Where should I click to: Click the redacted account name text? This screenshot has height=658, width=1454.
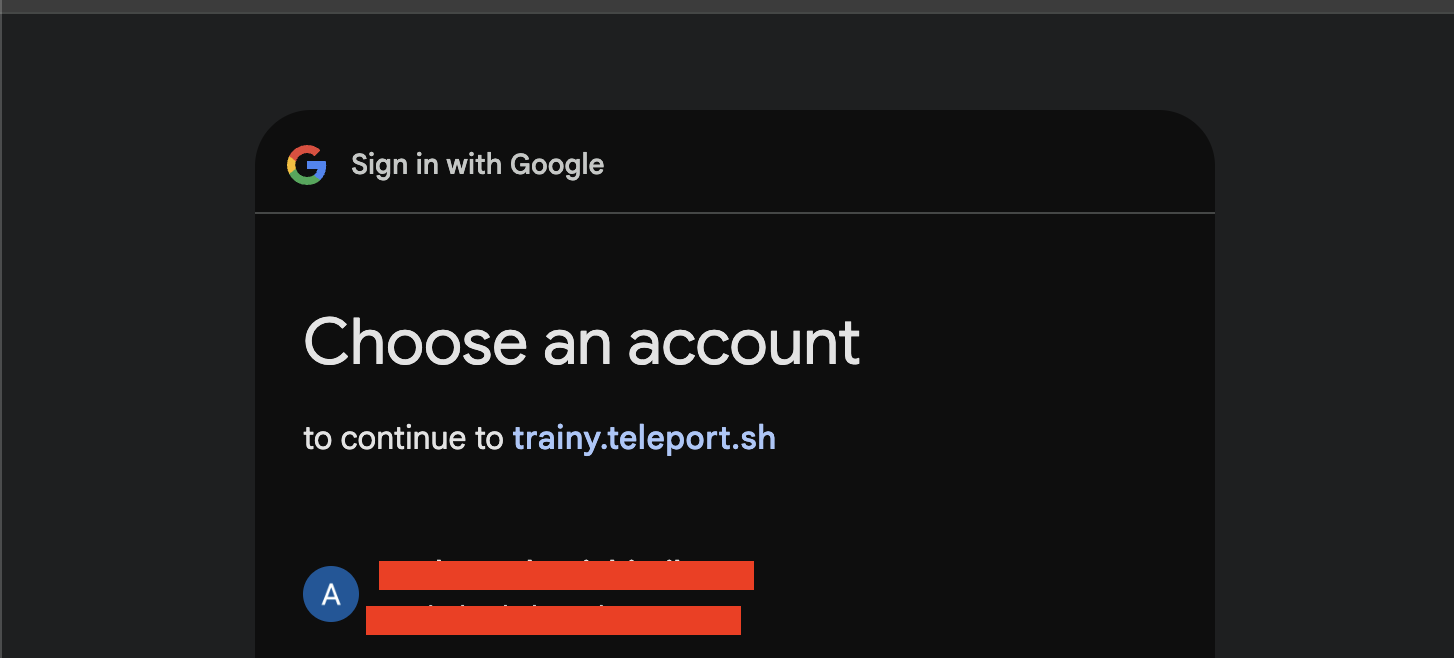coord(565,575)
